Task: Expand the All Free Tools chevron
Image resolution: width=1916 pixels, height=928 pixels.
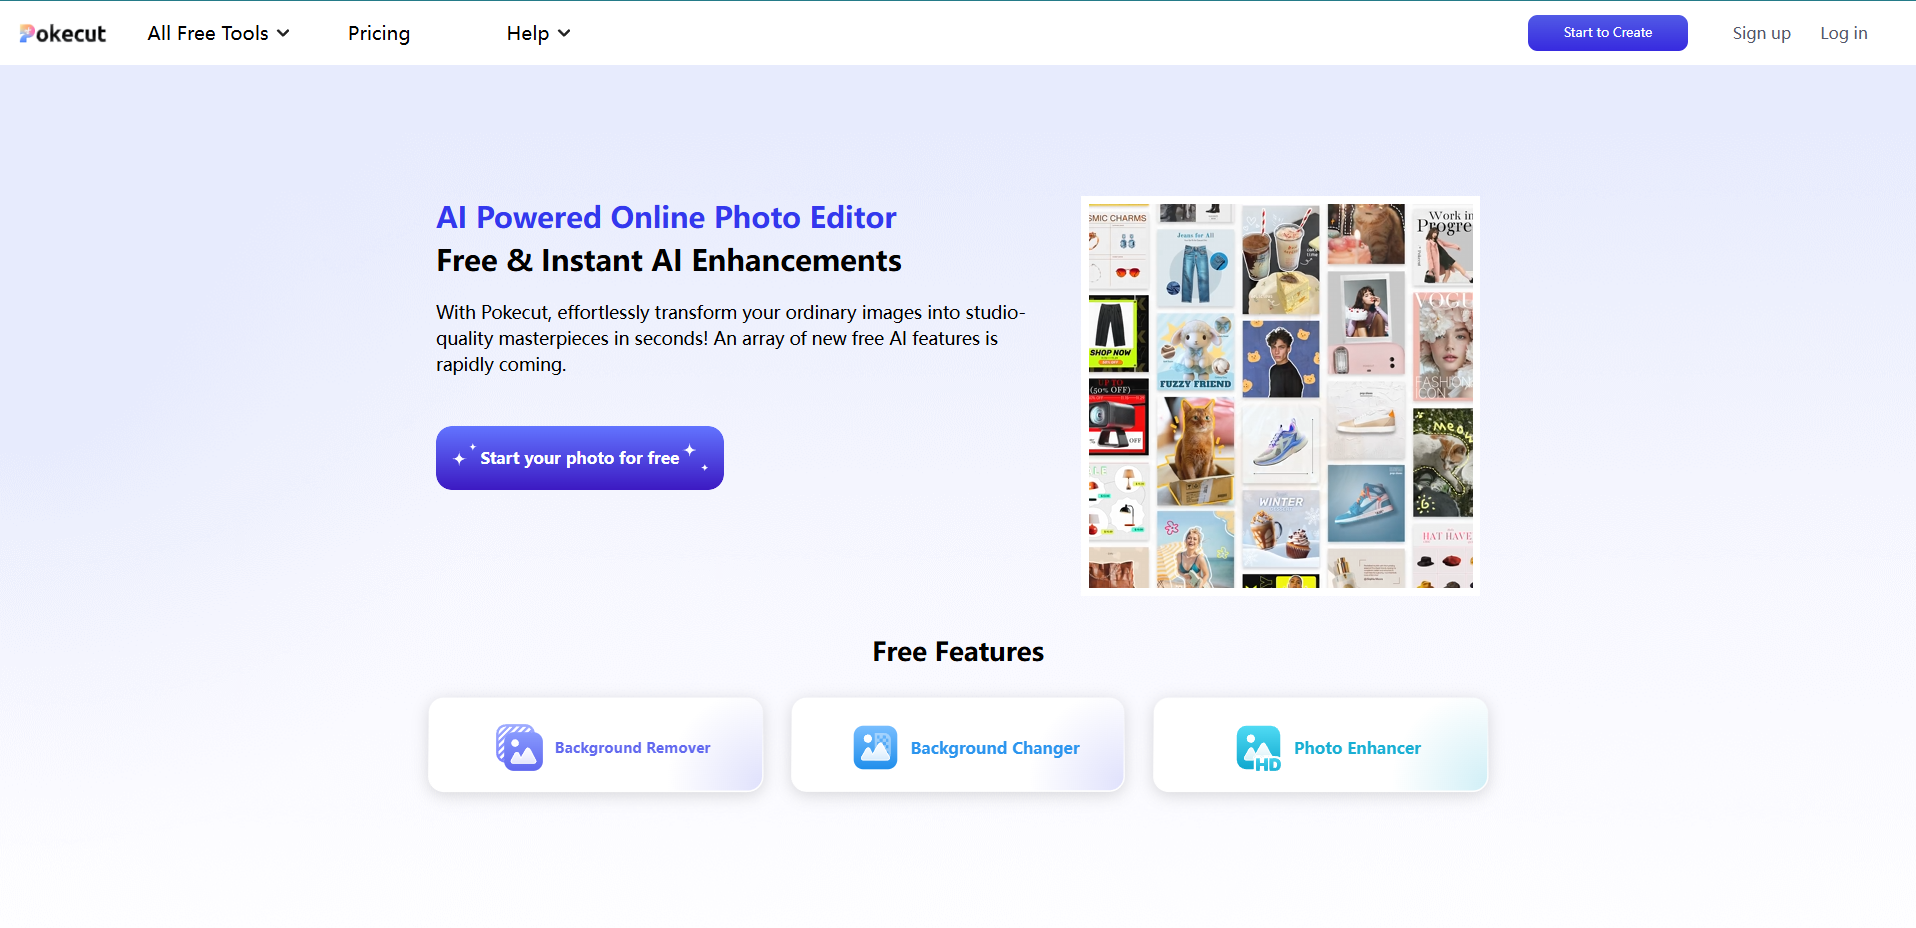Action: pyautogui.click(x=284, y=33)
